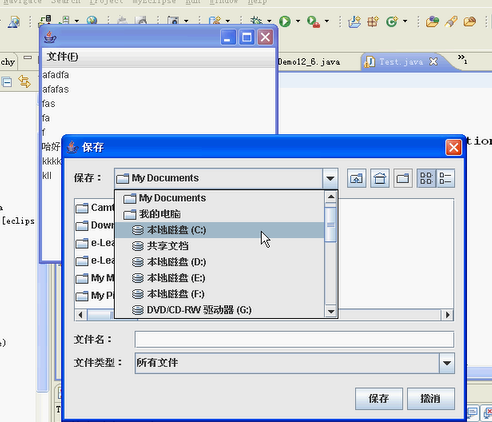Click the Home folder icon in save dialog

click(x=380, y=178)
